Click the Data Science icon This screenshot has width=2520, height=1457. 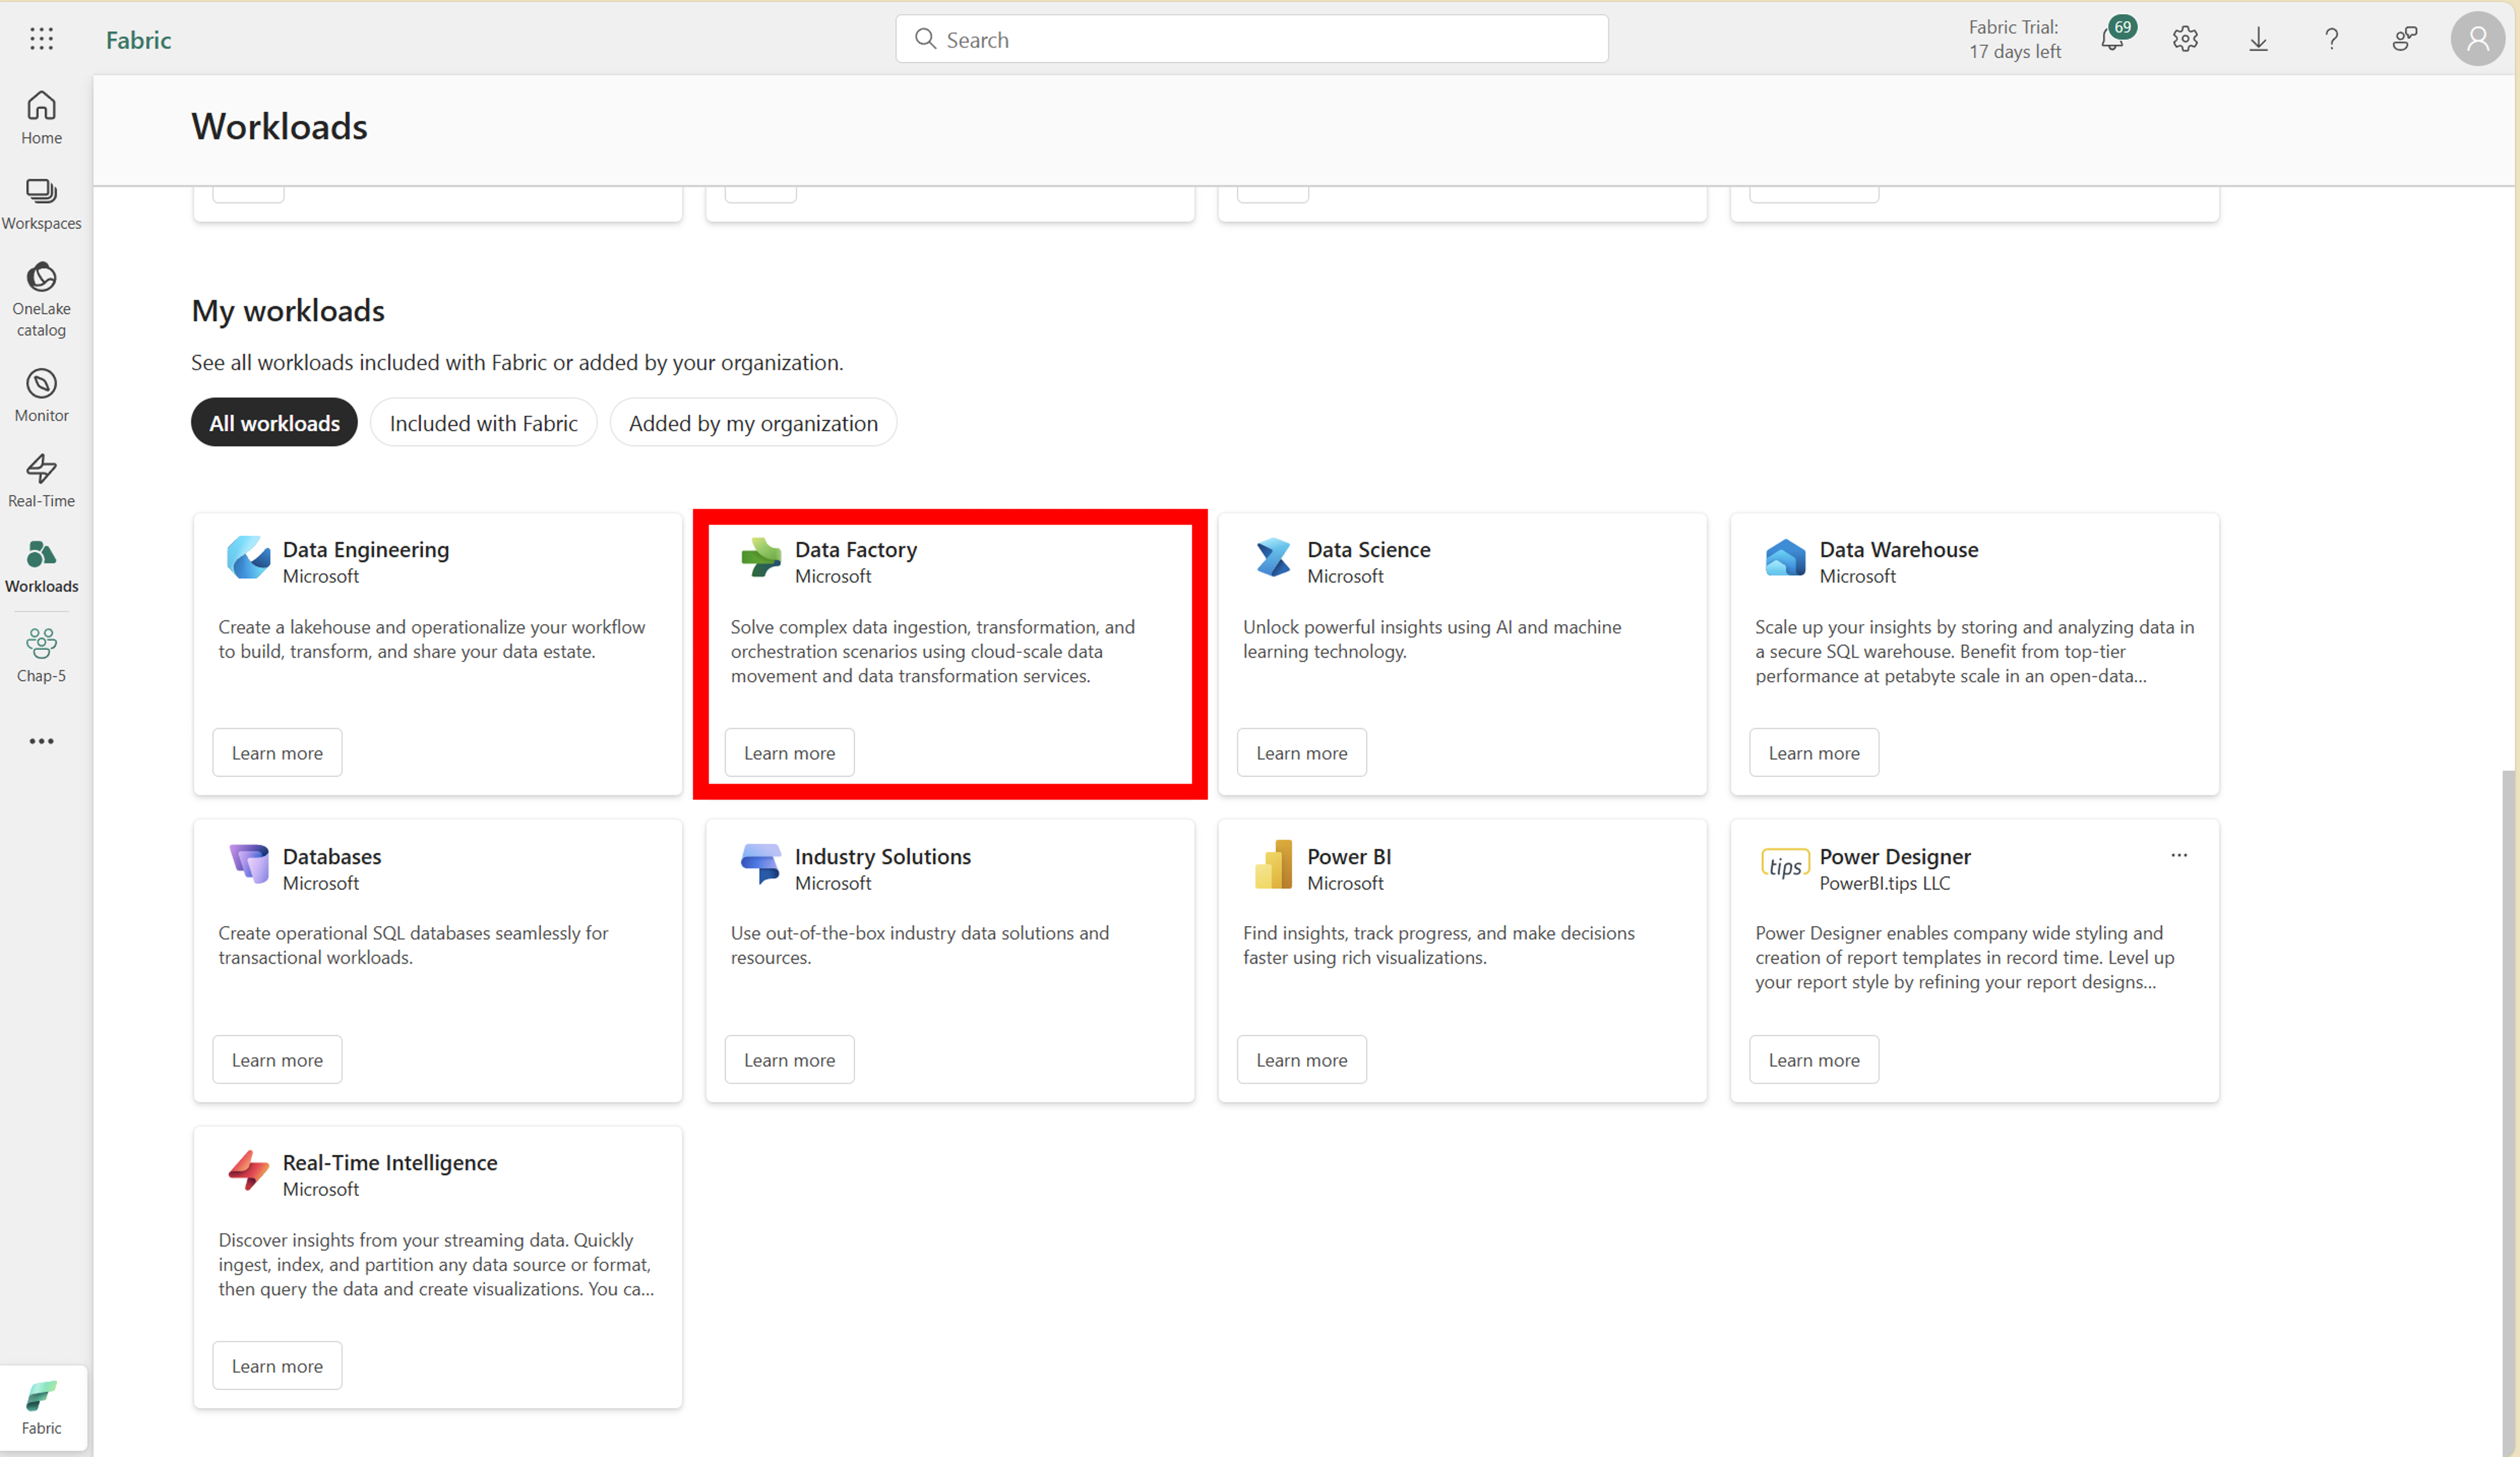pyautogui.click(x=1273, y=557)
